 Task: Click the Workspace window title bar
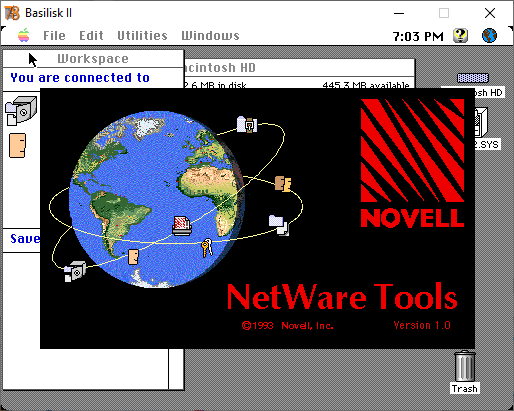[93, 59]
